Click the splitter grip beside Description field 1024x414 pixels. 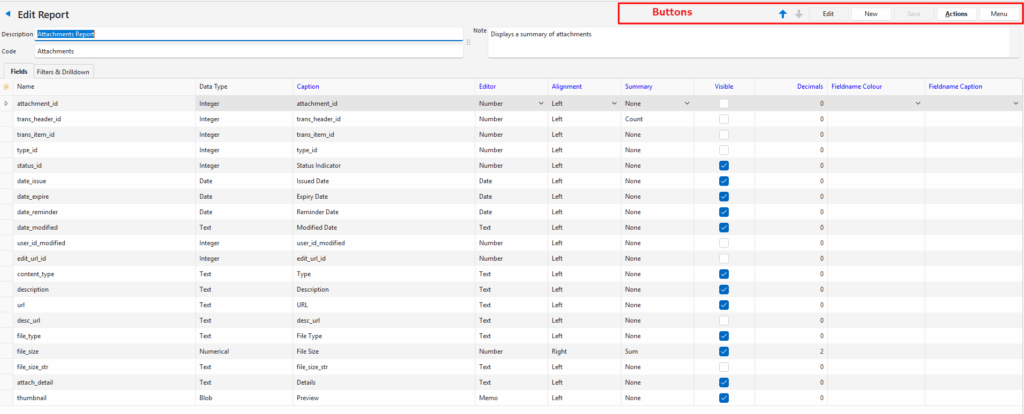point(468,42)
